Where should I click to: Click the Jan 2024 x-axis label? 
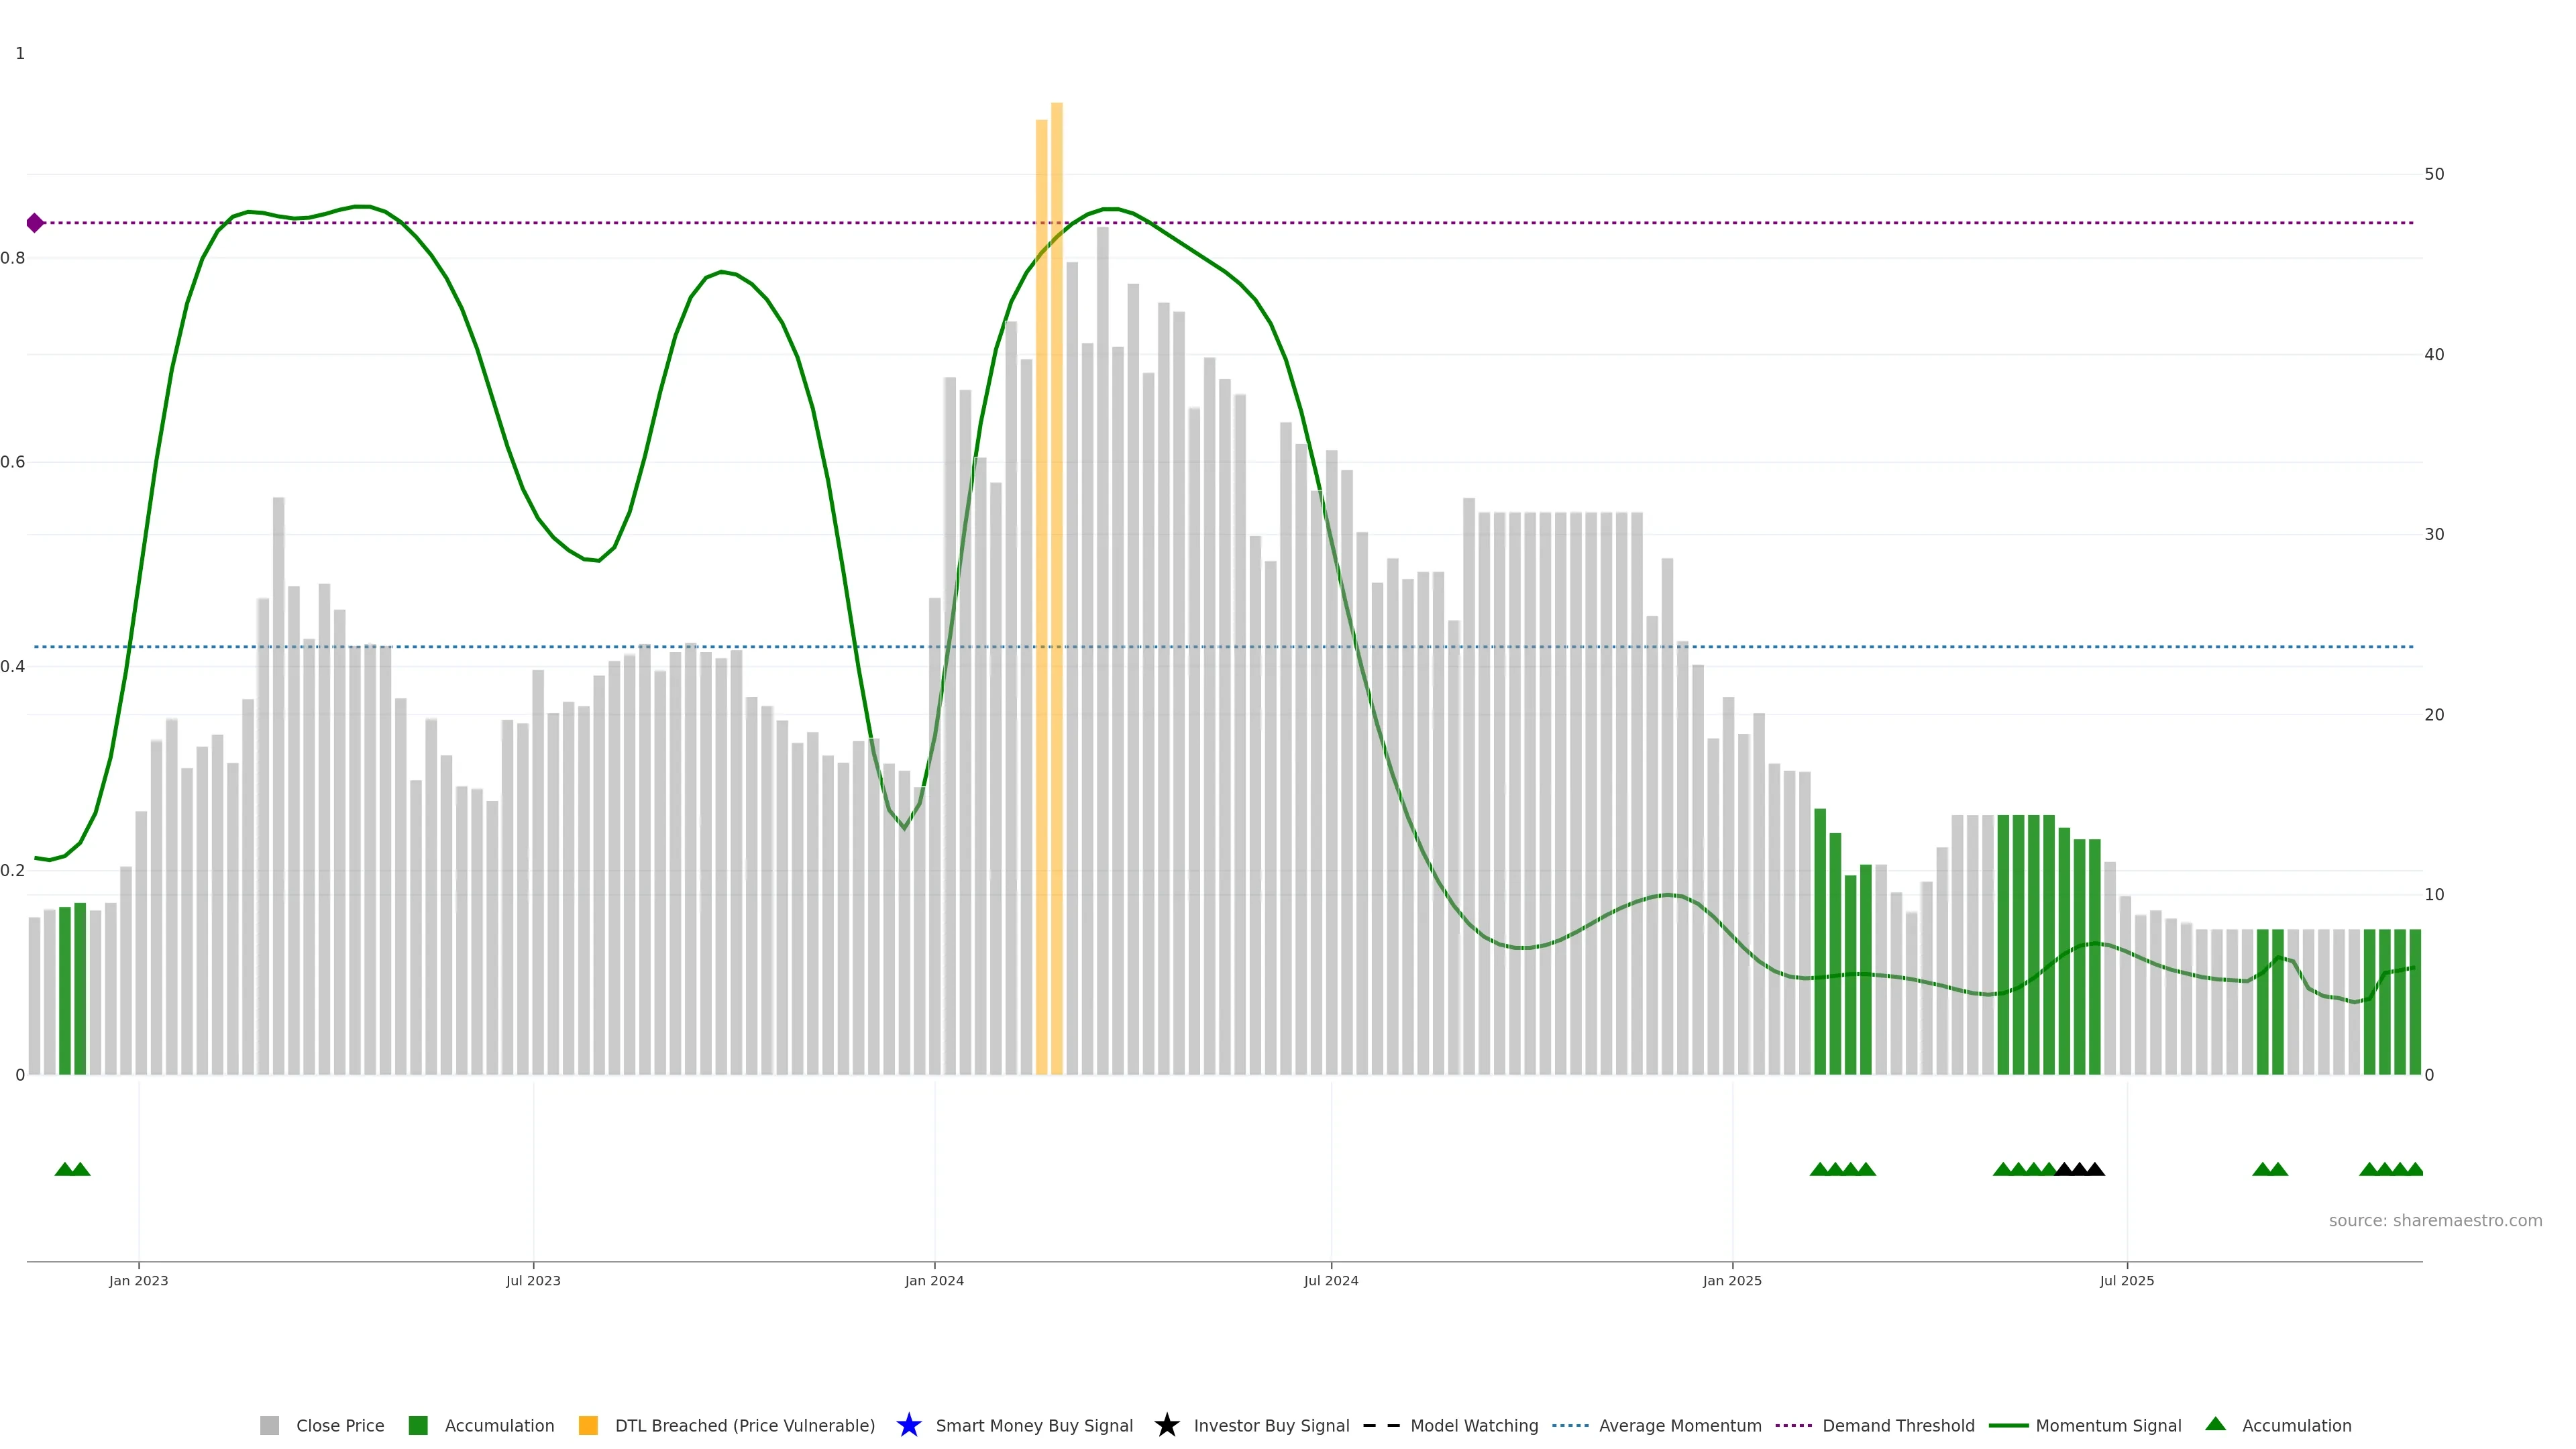pyautogui.click(x=934, y=1280)
